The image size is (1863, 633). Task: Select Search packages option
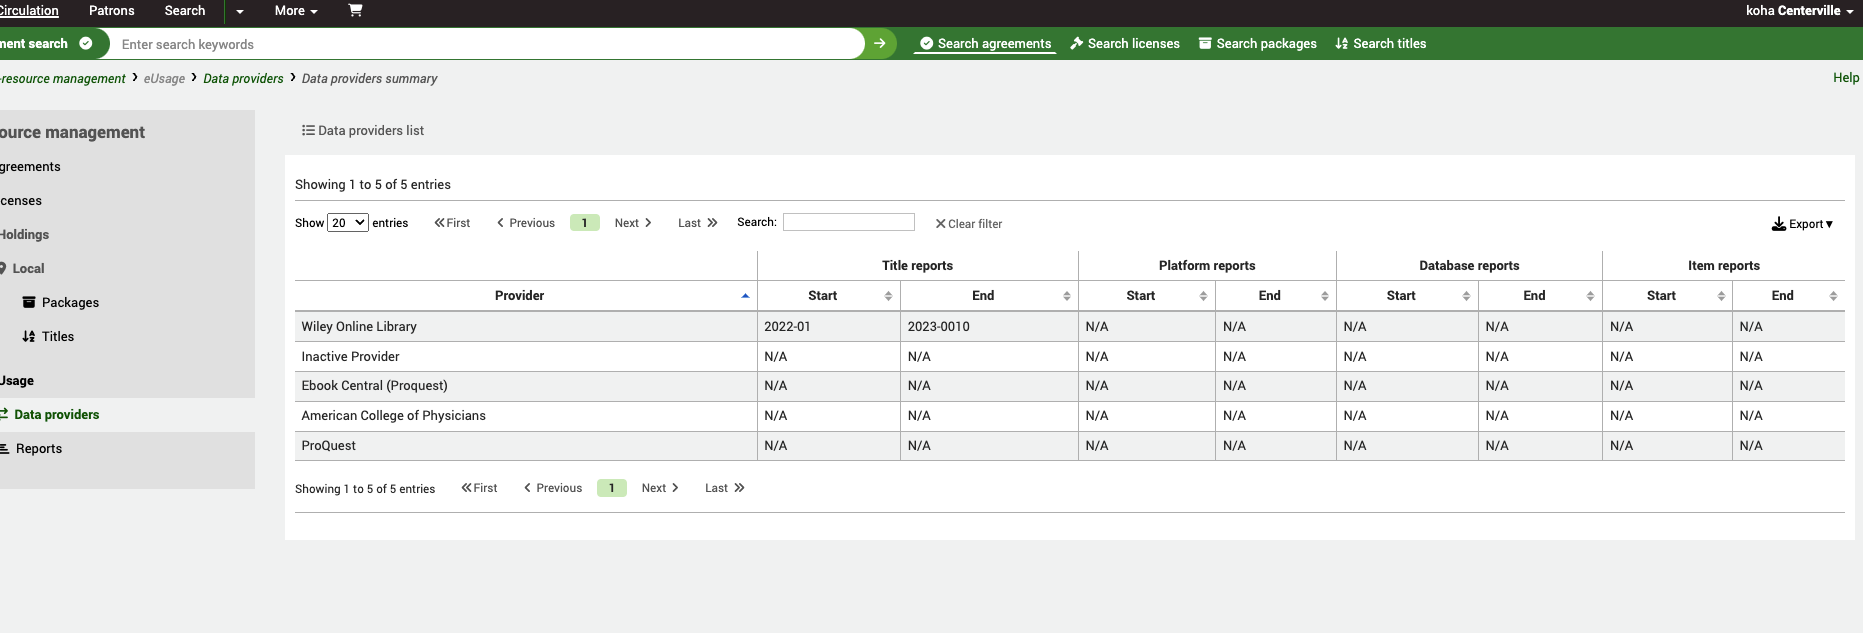1258,44
